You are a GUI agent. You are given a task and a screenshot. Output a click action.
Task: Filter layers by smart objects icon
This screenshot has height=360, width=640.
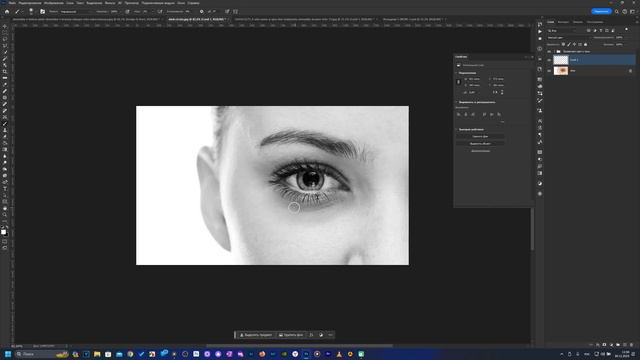613,31
